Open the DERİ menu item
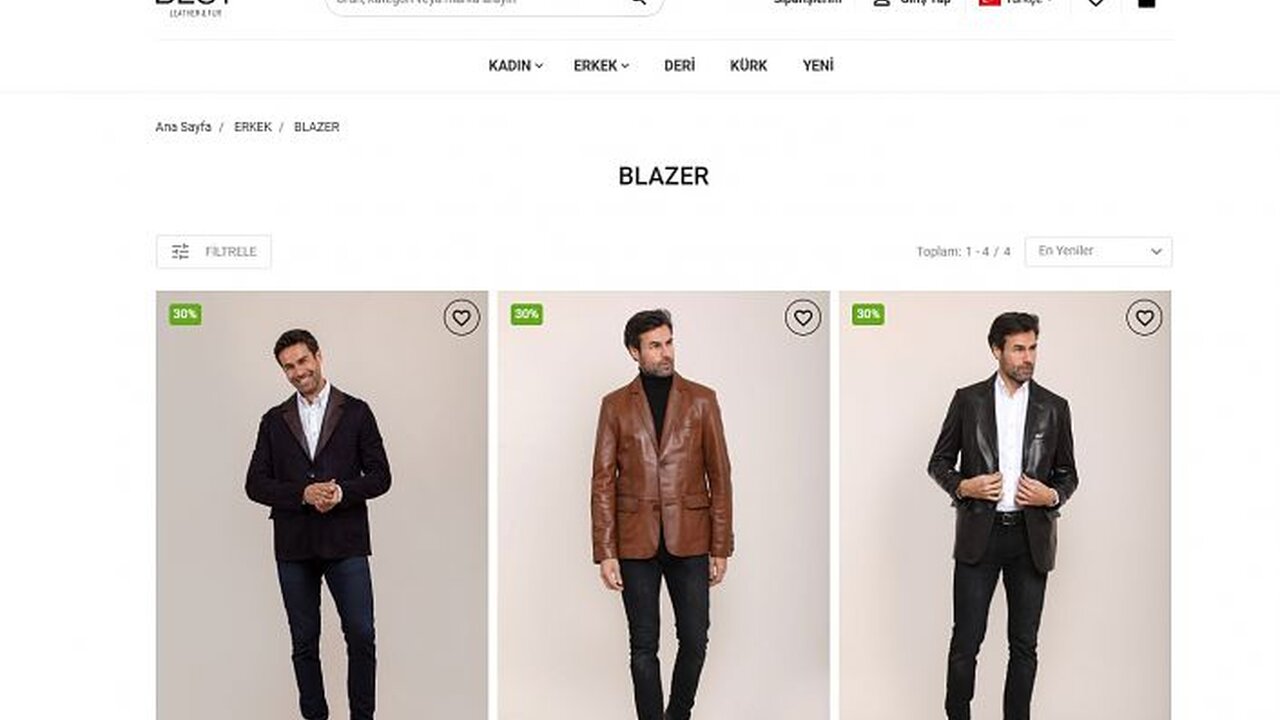1280x720 pixels. click(x=679, y=66)
